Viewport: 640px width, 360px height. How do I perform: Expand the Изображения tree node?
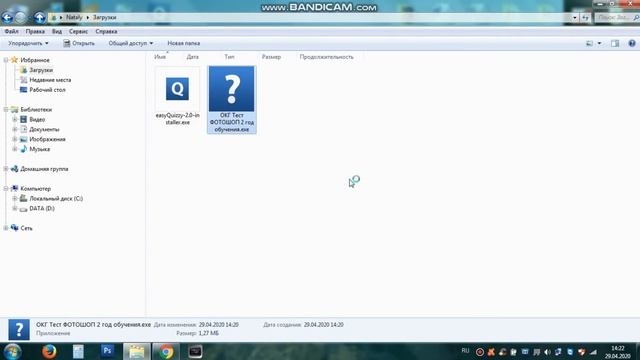tap(15, 139)
